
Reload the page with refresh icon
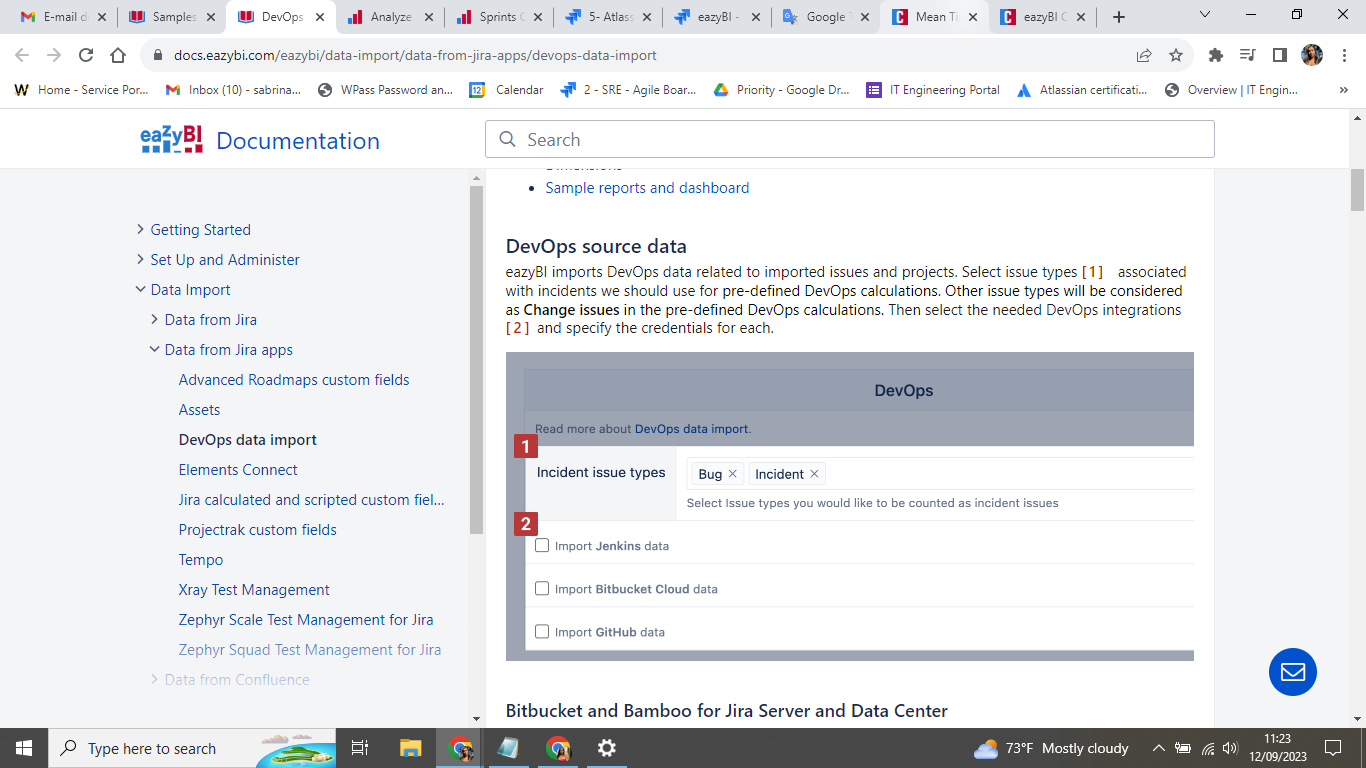(x=86, y=55)
